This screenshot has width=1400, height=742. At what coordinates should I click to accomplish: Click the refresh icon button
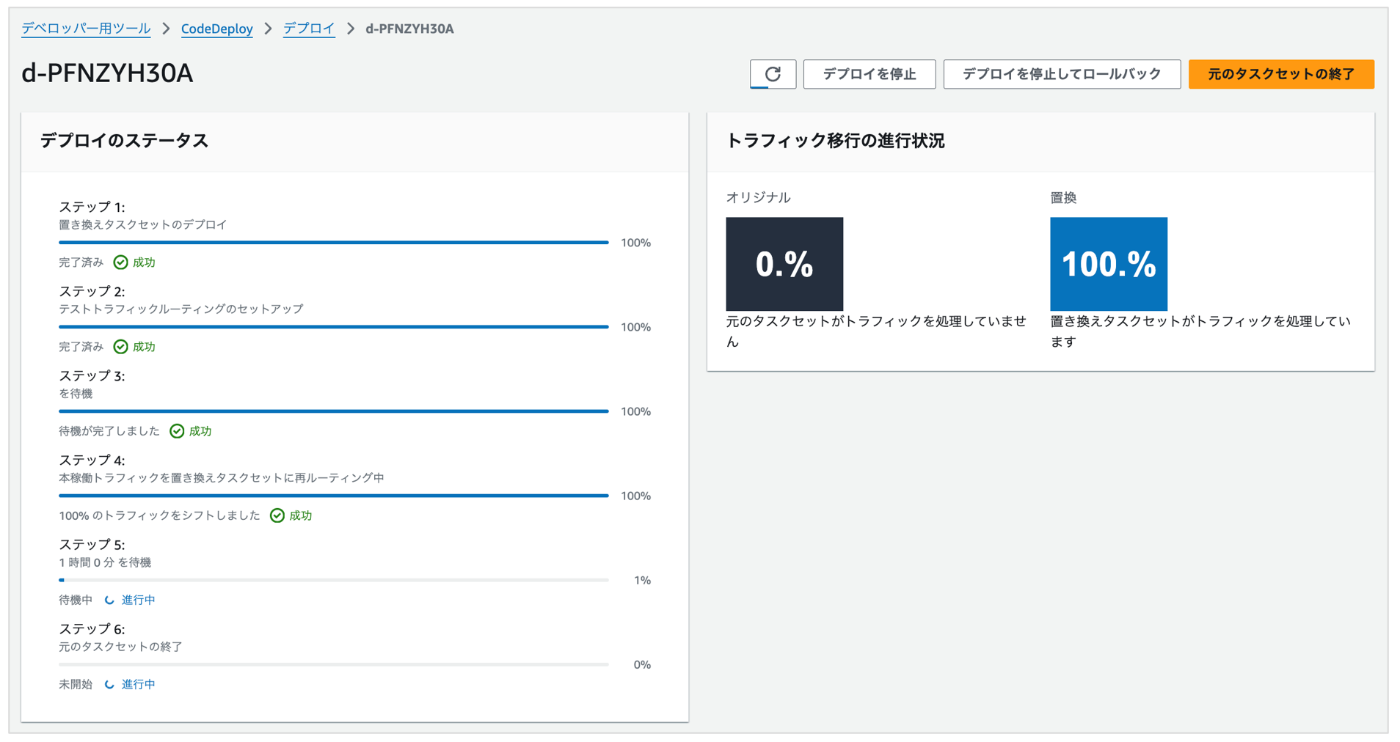point(773,74)
